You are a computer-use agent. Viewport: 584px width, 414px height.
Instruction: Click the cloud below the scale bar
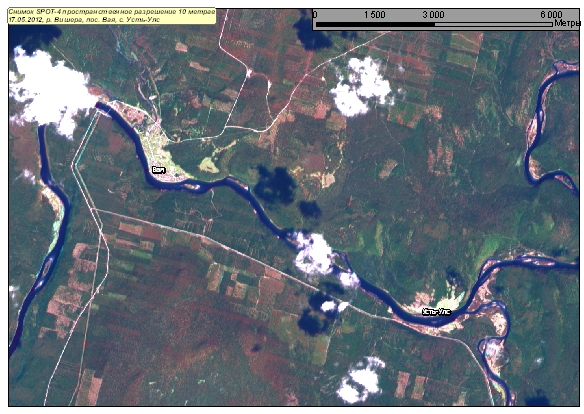361,87
